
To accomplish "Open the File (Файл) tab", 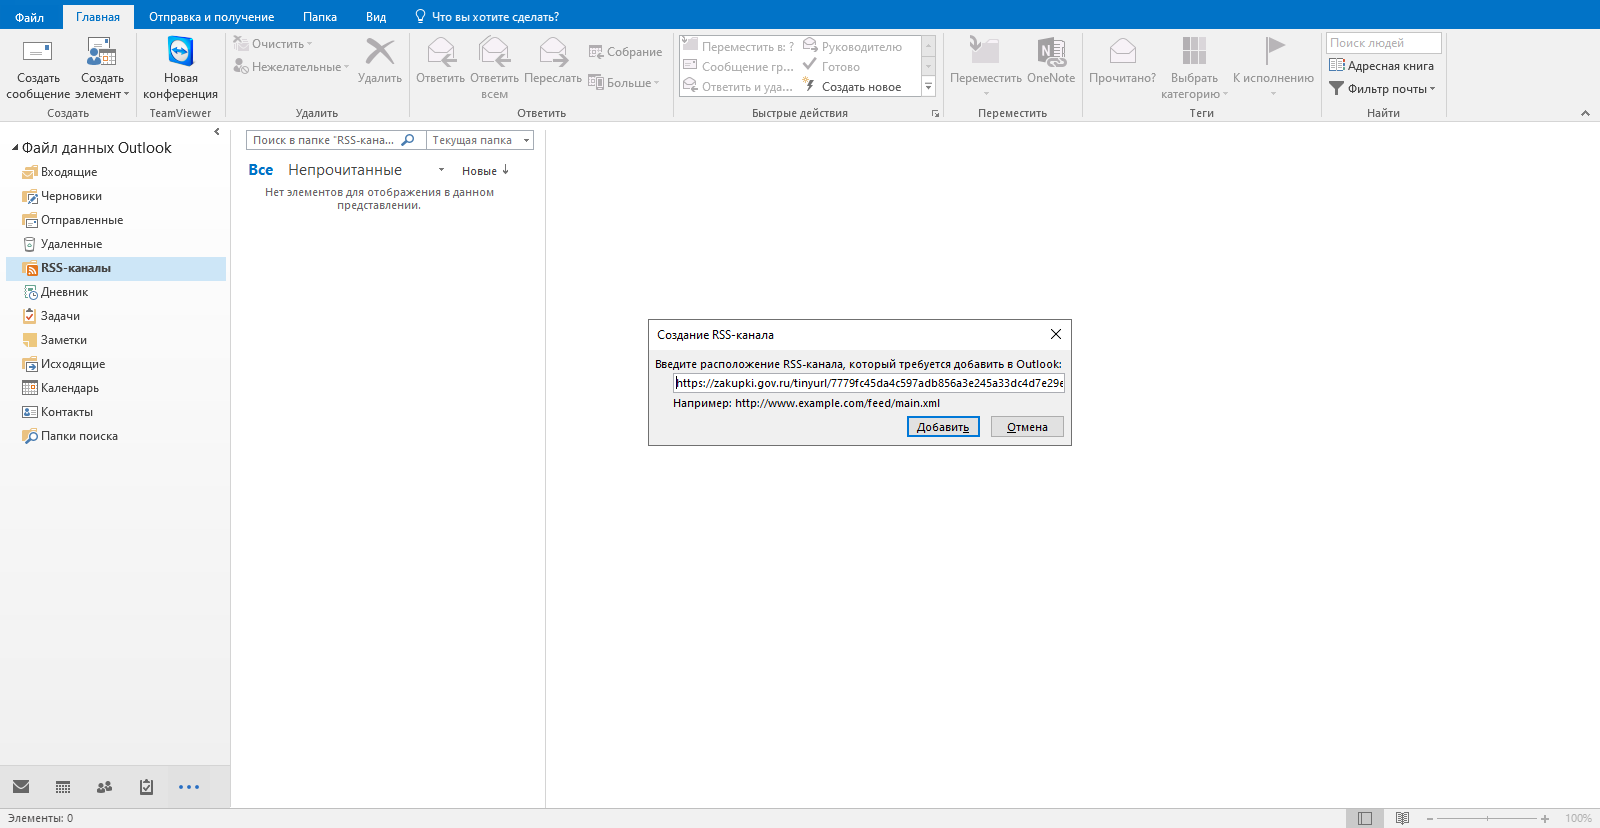I will tap(30, 17).
